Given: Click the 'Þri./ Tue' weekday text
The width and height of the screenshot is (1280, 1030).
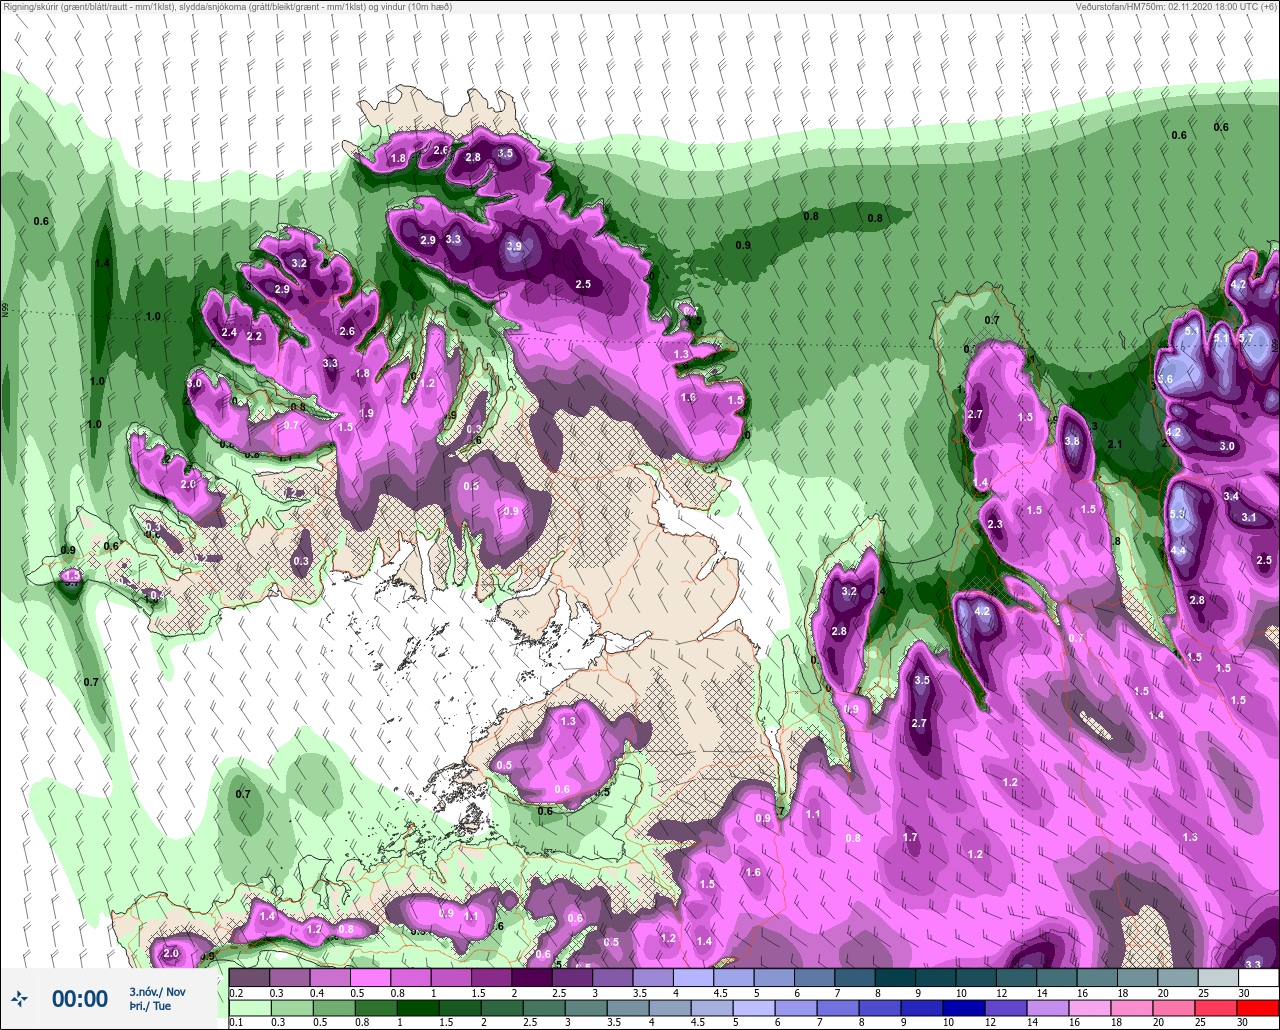Looking at the screenshot, I should pos(150,1006).
